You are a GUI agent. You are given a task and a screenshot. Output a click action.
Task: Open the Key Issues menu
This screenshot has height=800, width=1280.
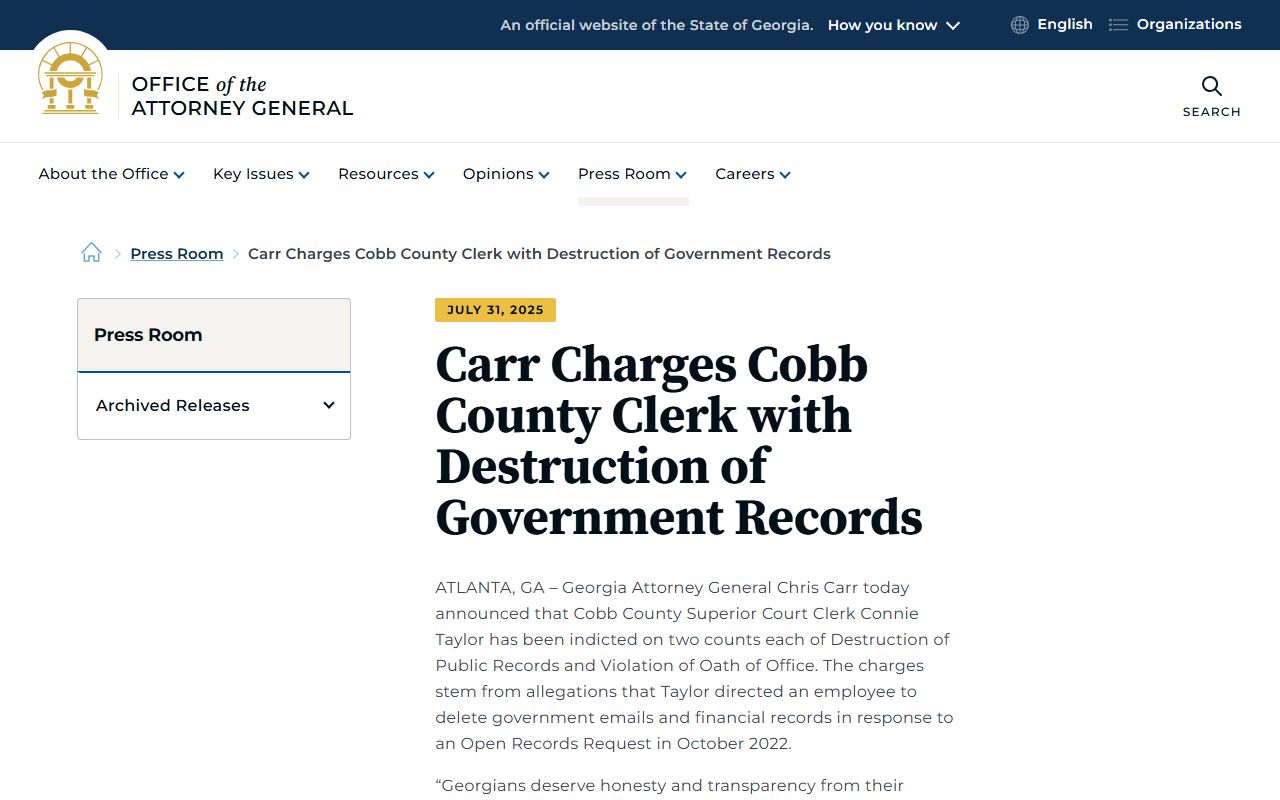[261, 174]
